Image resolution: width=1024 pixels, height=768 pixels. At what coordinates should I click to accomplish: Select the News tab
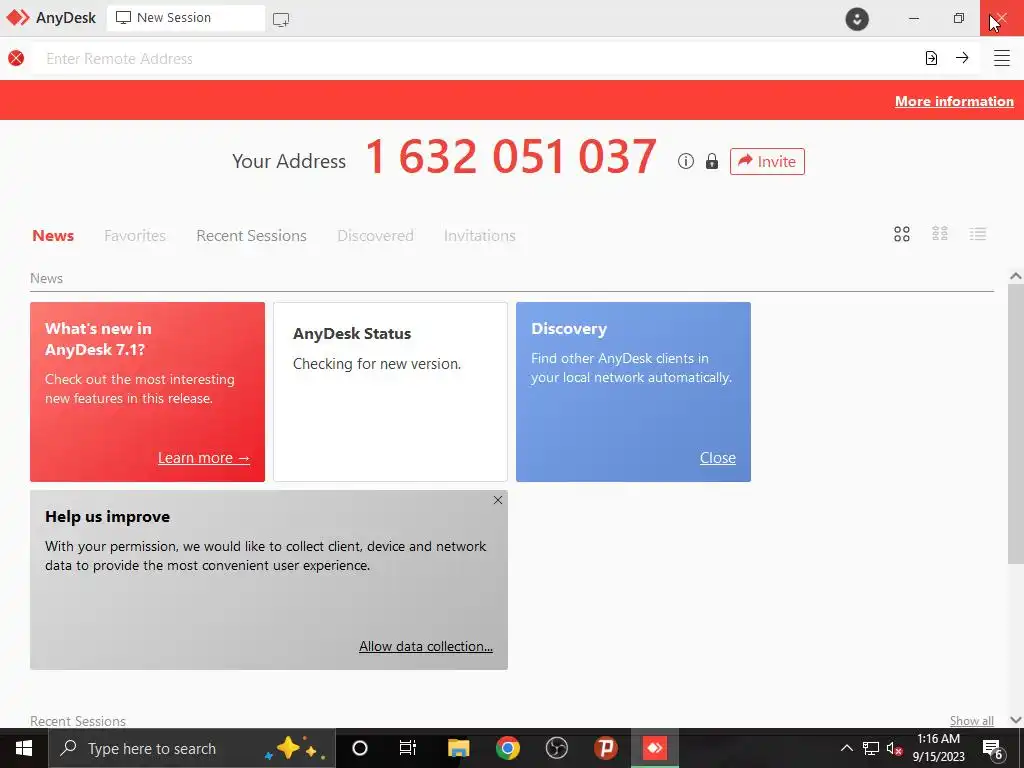pyautogui.click(x=53, y=235)
